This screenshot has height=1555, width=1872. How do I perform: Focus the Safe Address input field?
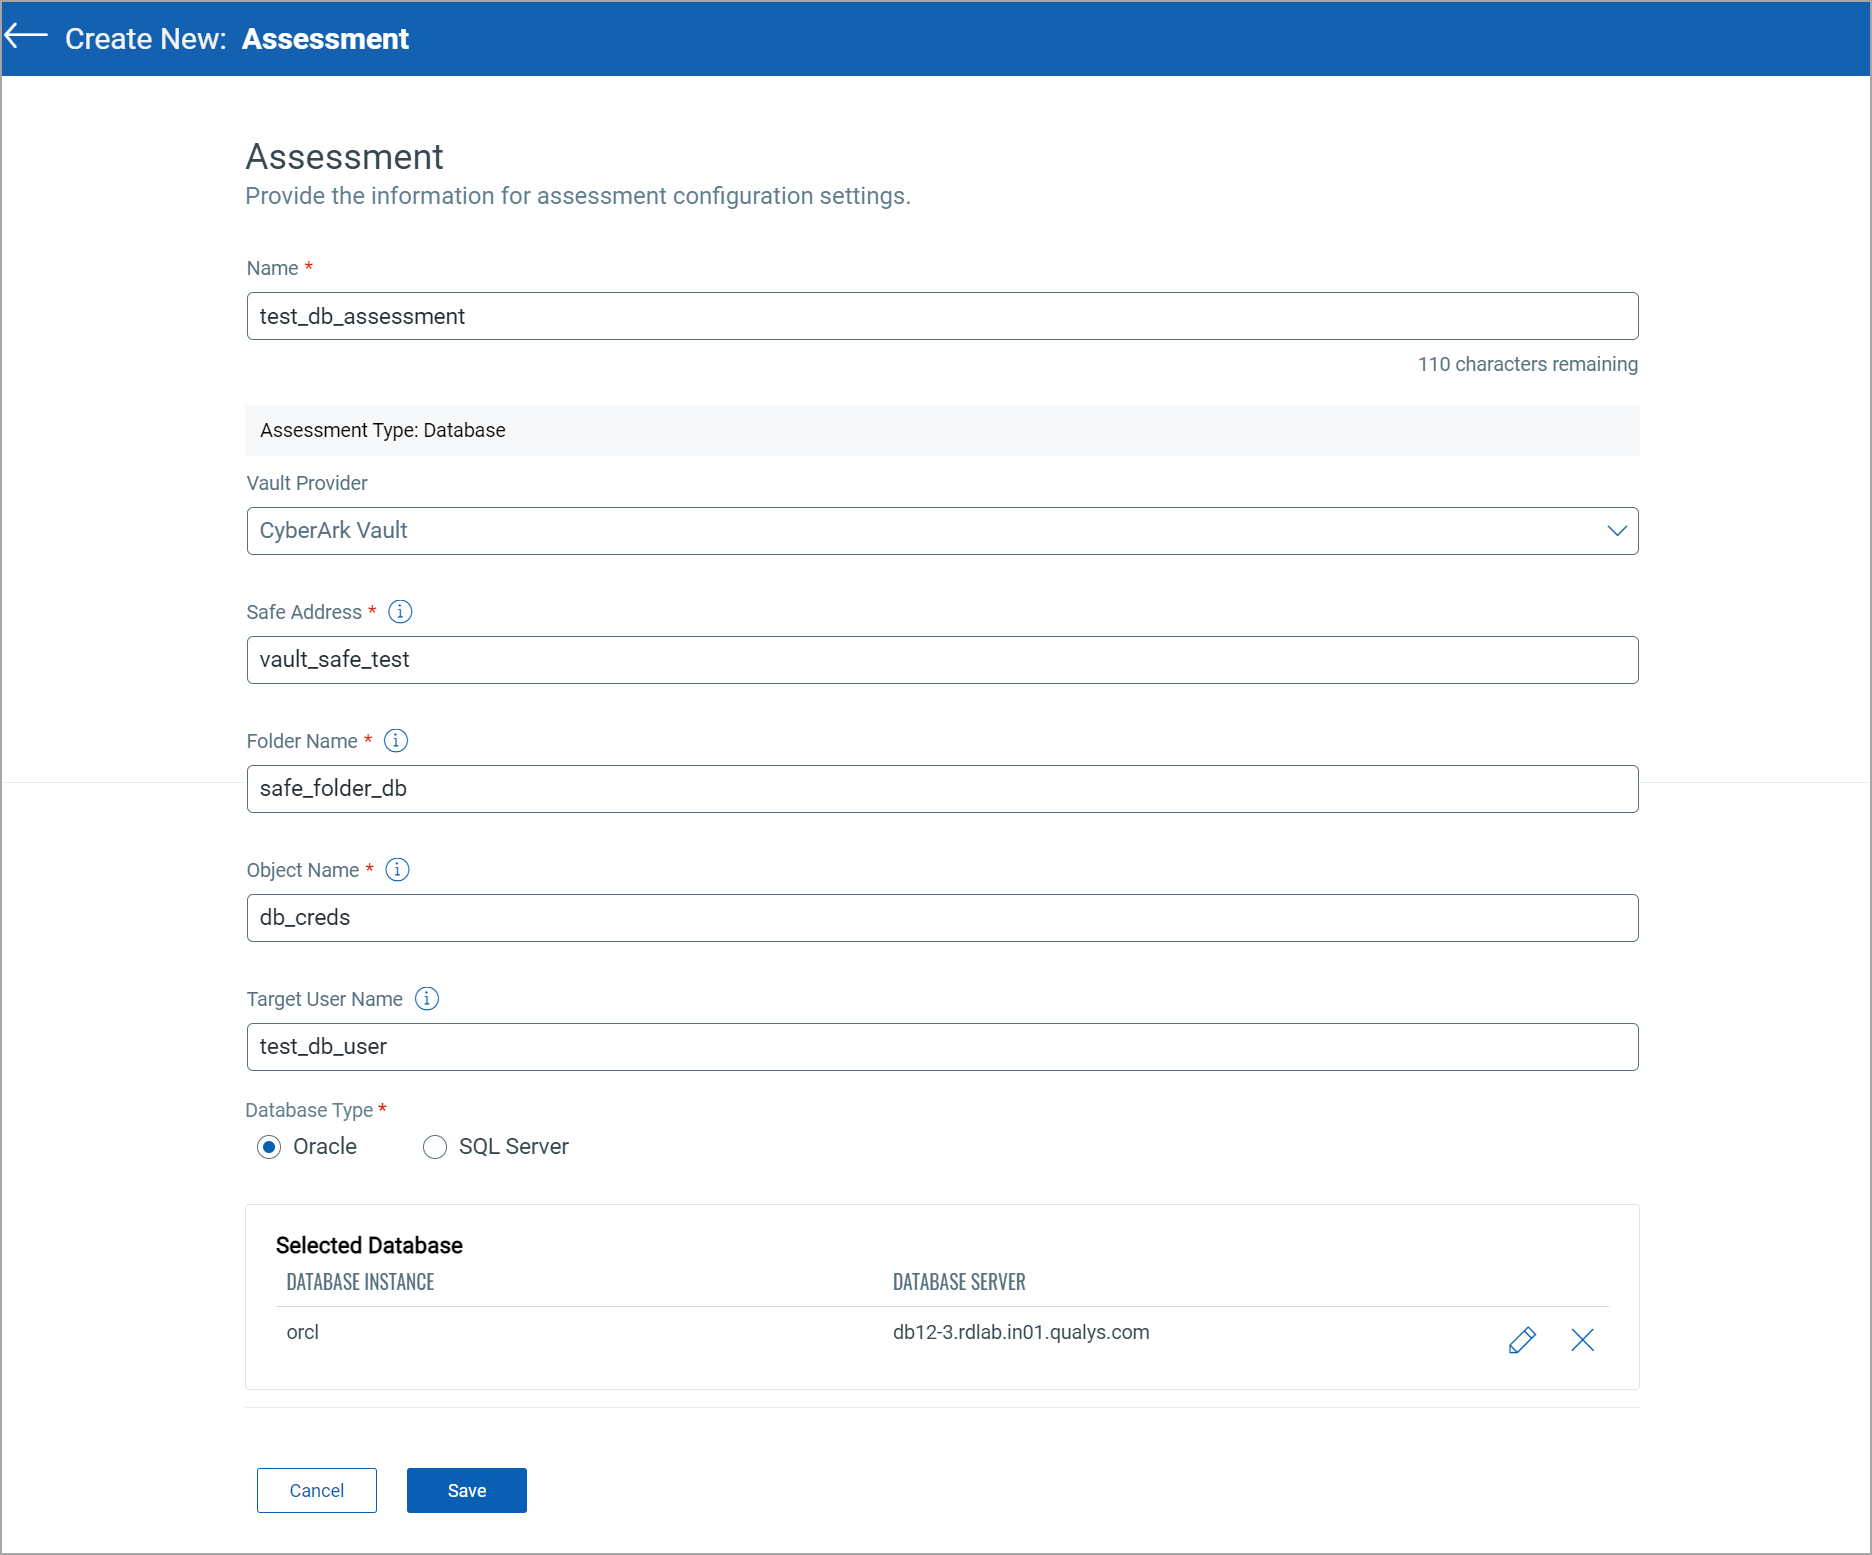pos(942,660)
